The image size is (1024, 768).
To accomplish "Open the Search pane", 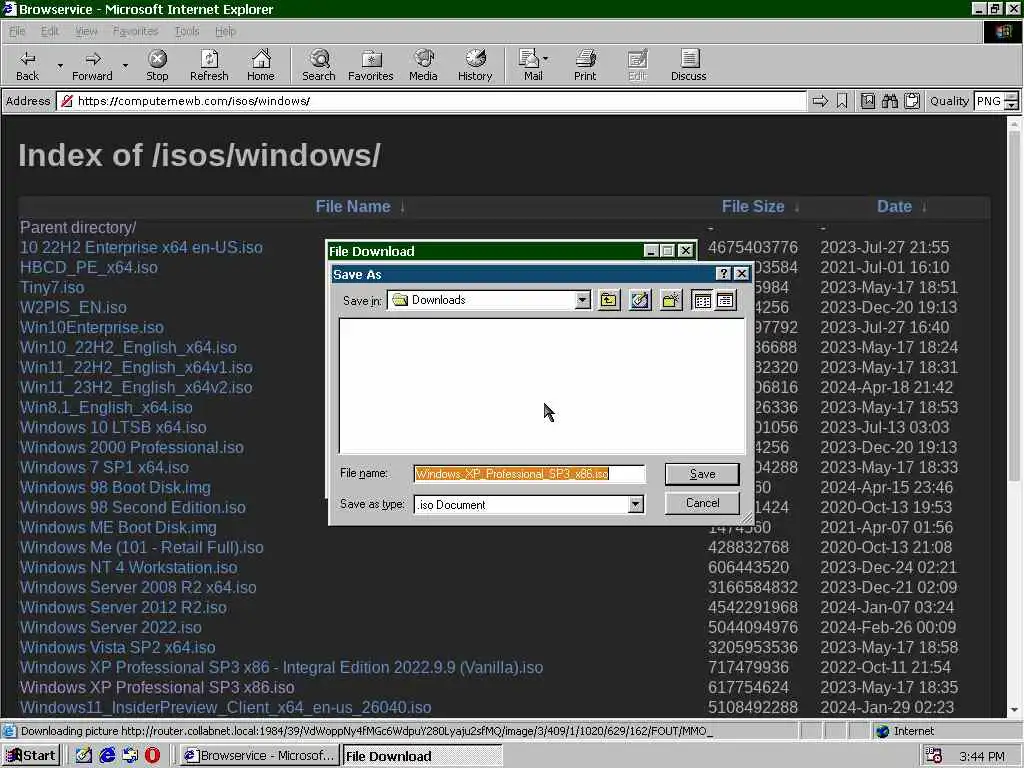I will [x=319, y=65].
